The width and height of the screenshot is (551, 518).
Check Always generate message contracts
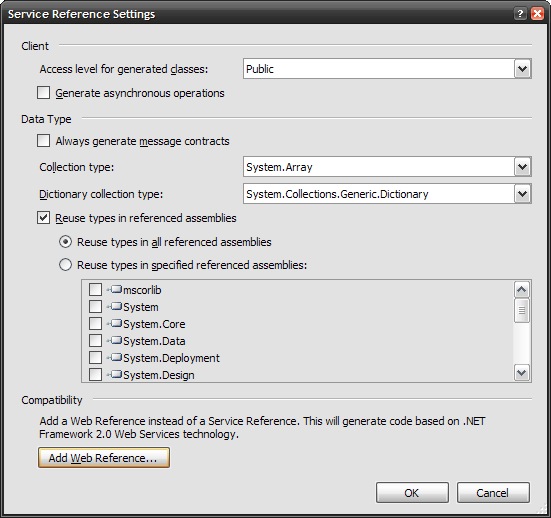tap(44, 141)
